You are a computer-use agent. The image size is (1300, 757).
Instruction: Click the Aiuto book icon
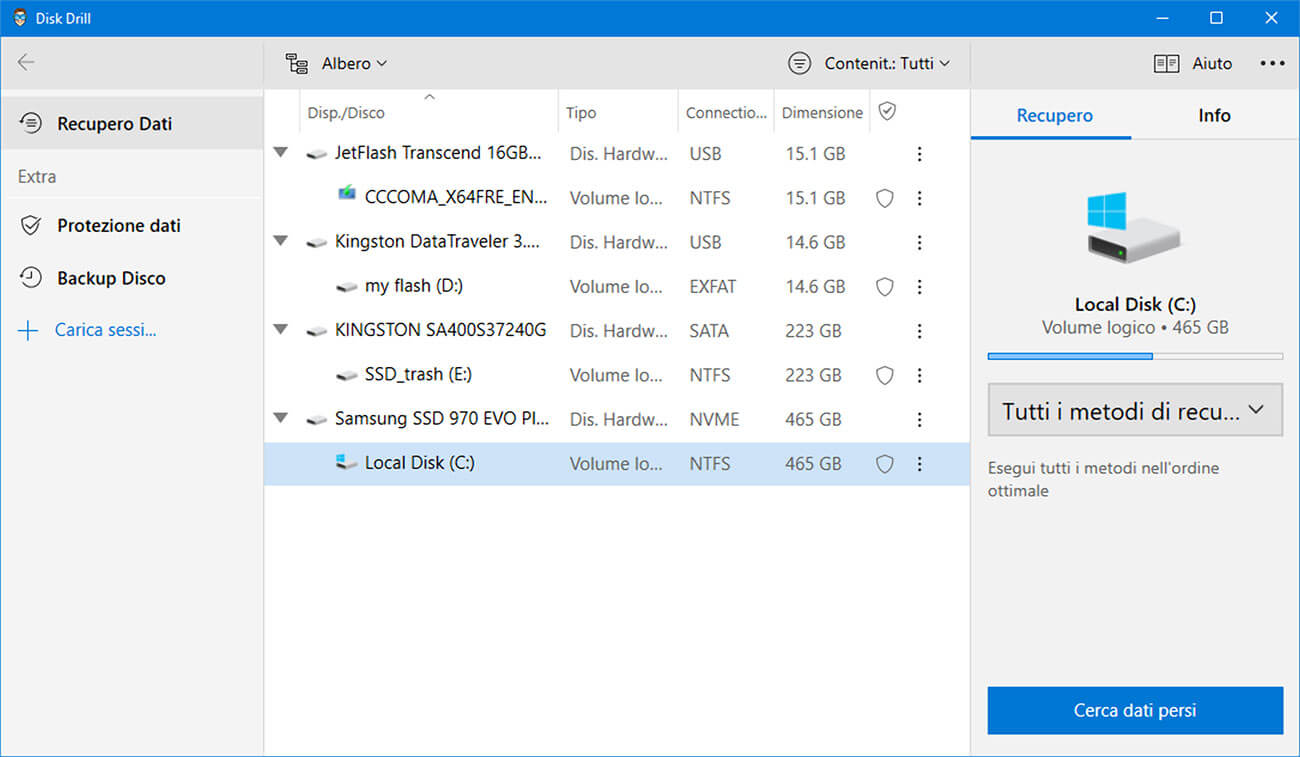coord(1166,63)
